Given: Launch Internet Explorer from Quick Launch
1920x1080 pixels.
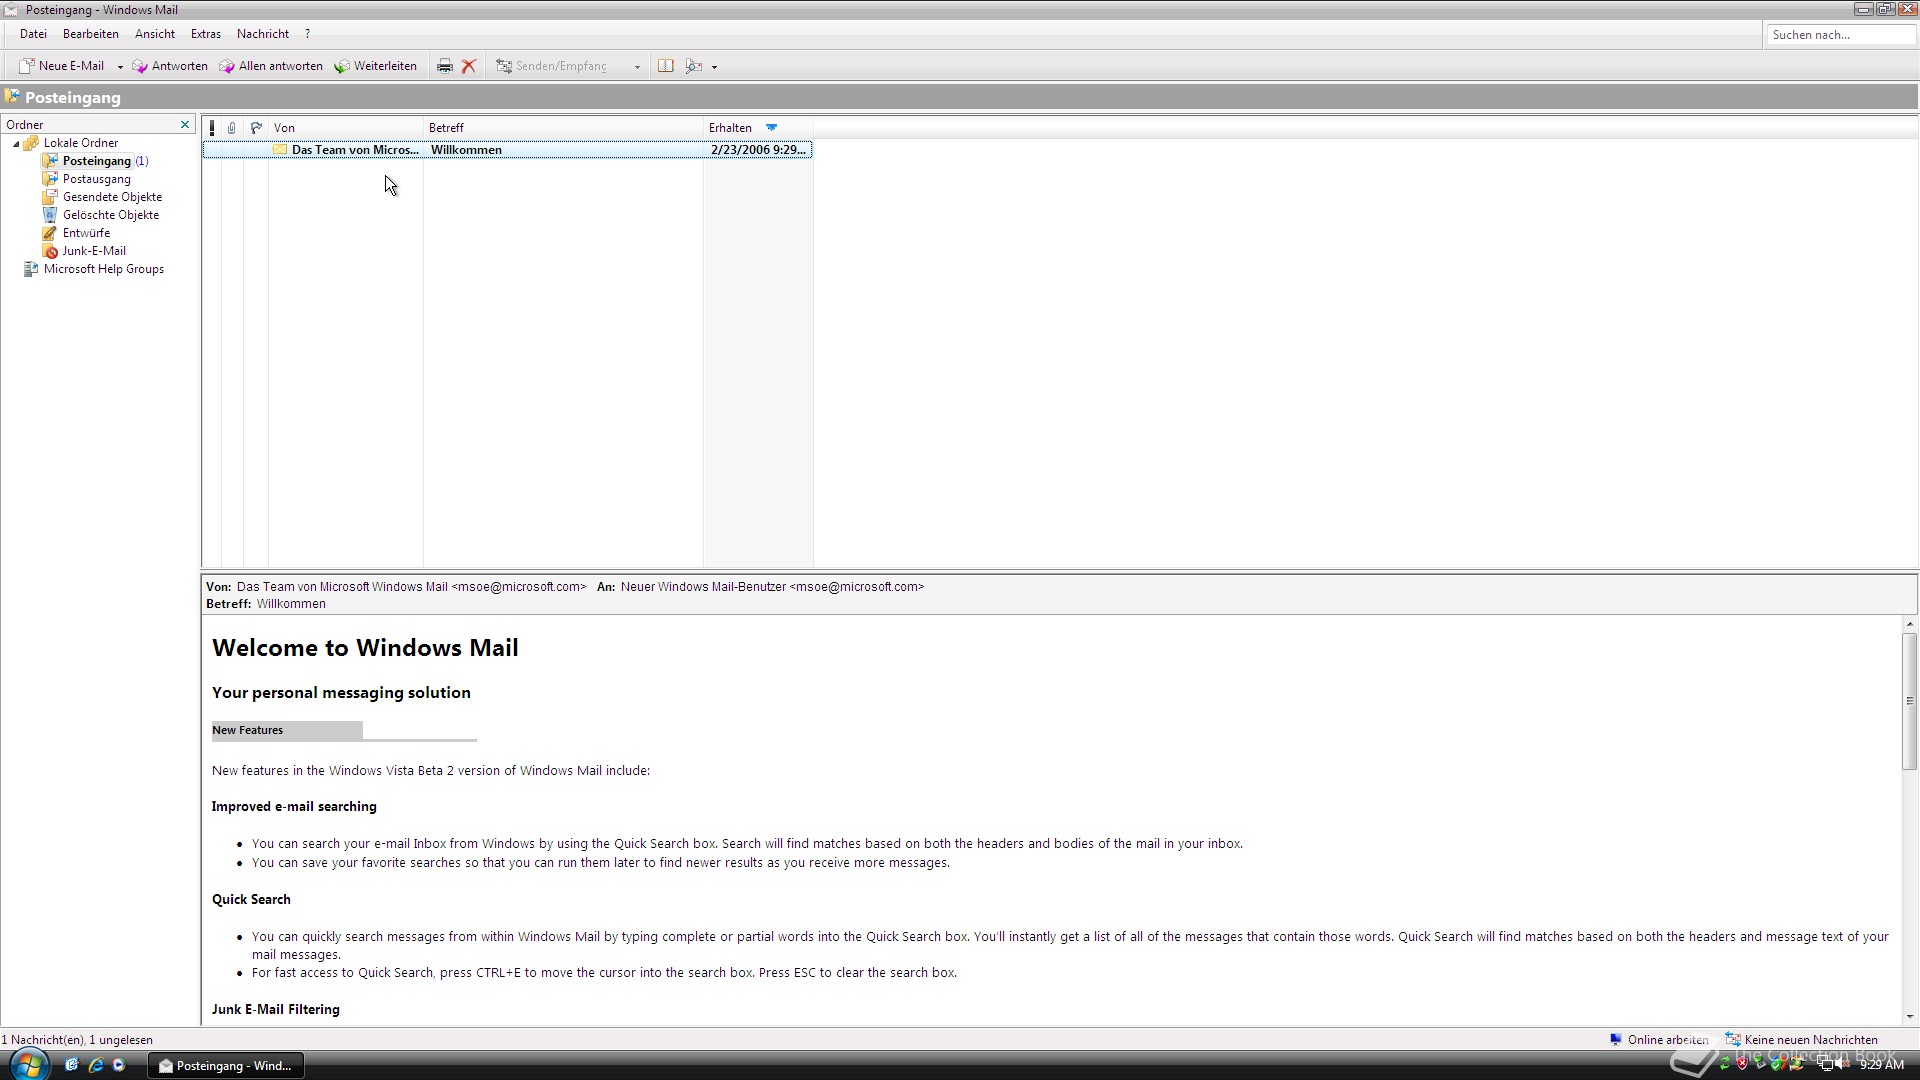Looking at the screenshot, I should coord(95,1066).
